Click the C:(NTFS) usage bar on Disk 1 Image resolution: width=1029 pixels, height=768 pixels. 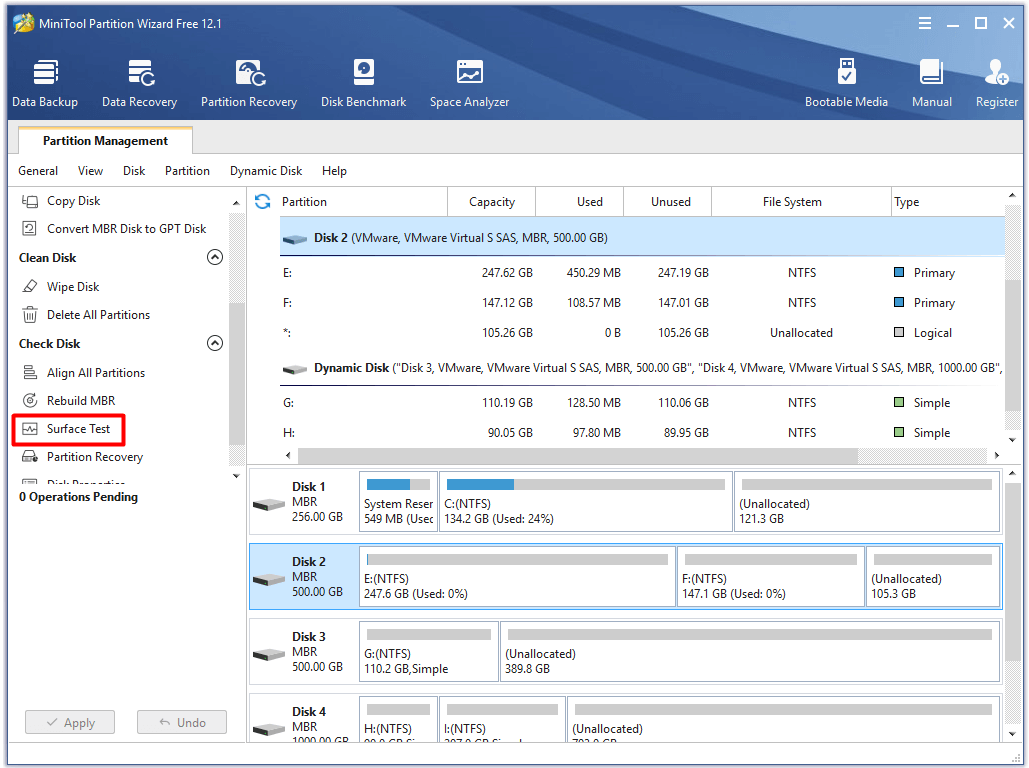point(585,484)
